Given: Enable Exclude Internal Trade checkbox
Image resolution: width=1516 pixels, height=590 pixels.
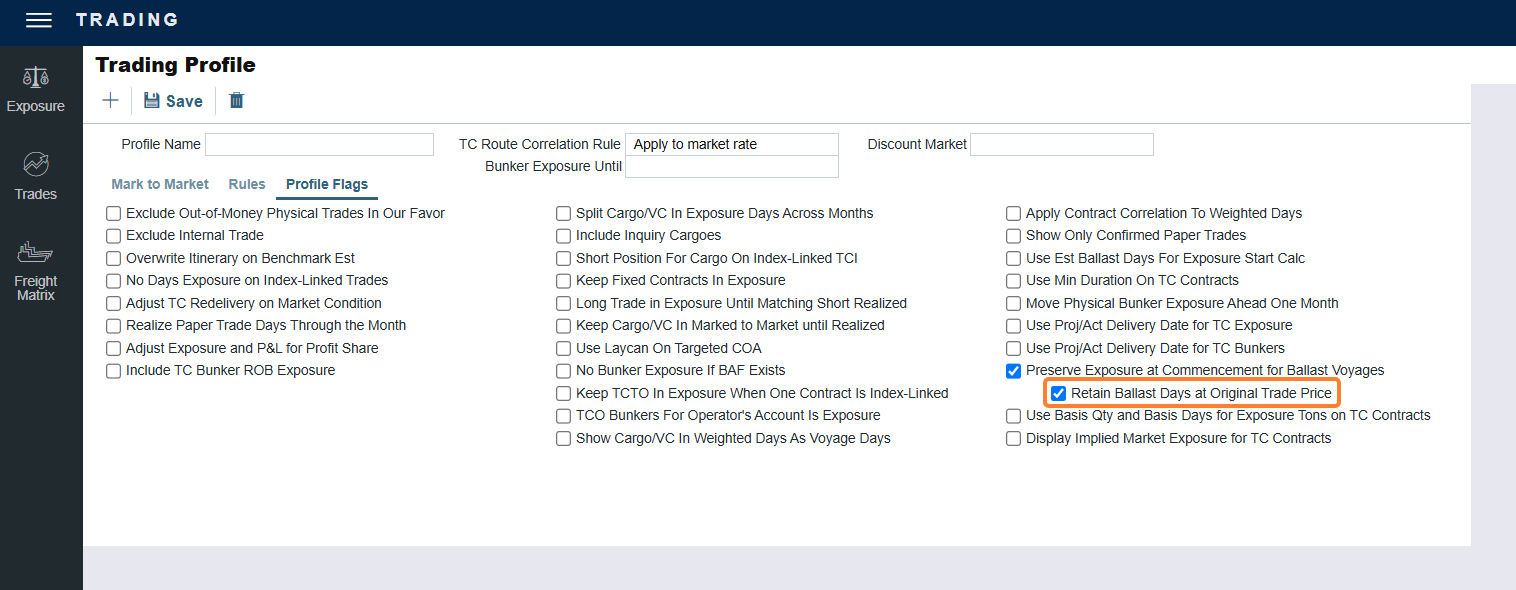Looking at the screenshot, I should 114,236.
